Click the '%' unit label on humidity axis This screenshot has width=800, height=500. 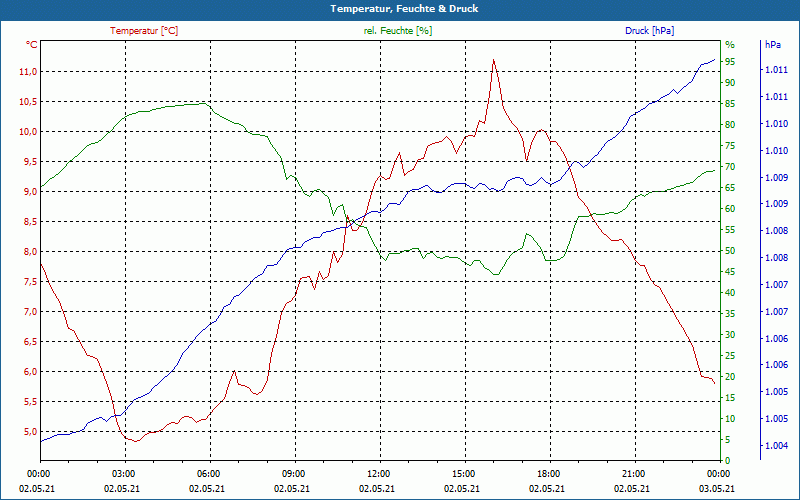730,45
